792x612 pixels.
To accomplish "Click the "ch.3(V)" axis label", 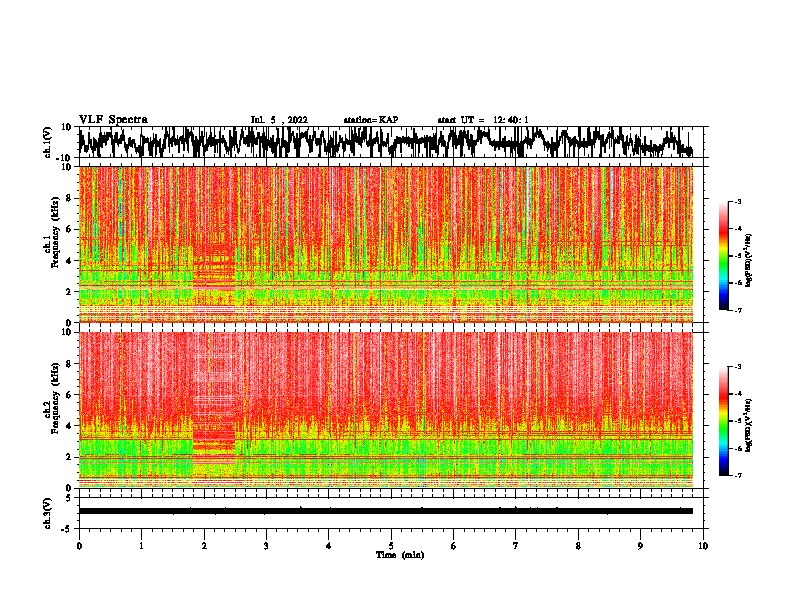I will coord(48,513).
